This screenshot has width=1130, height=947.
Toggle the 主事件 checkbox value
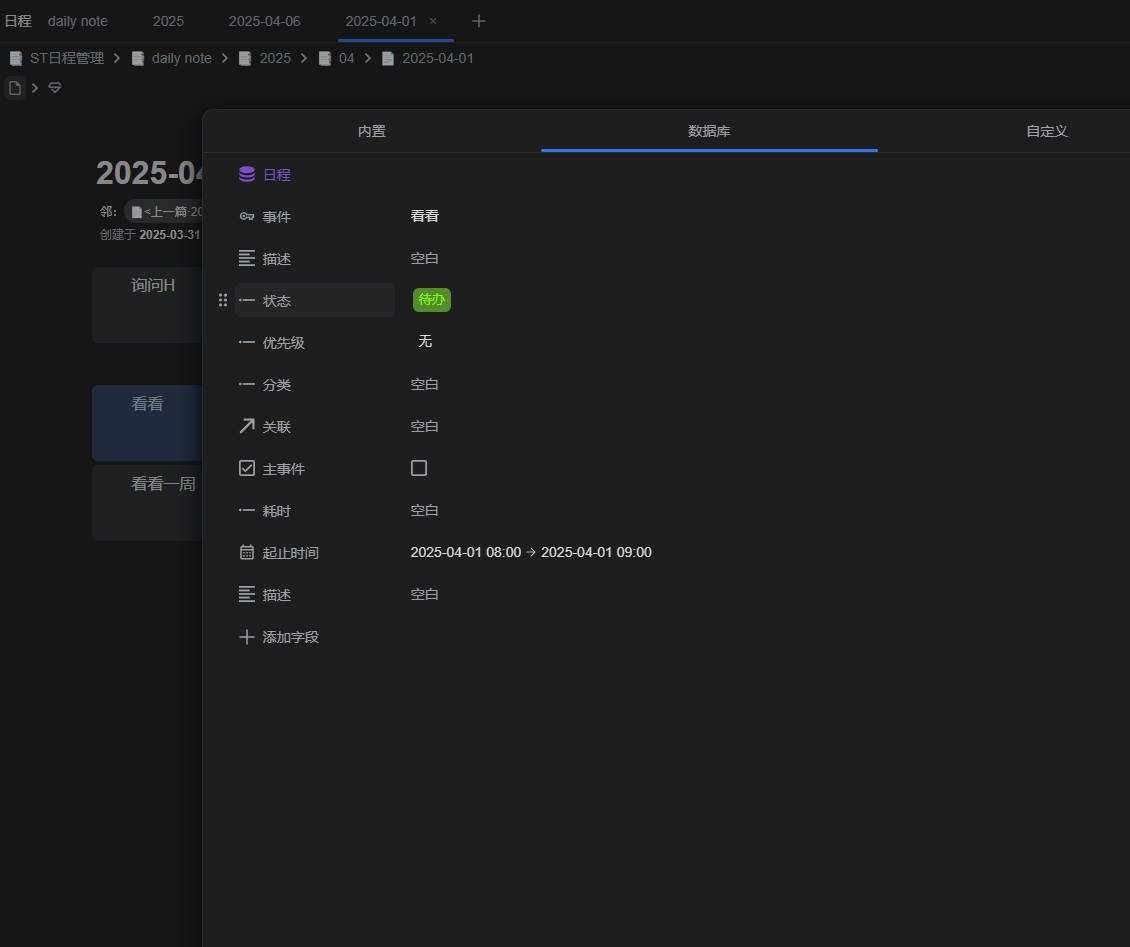pos(419,468)
